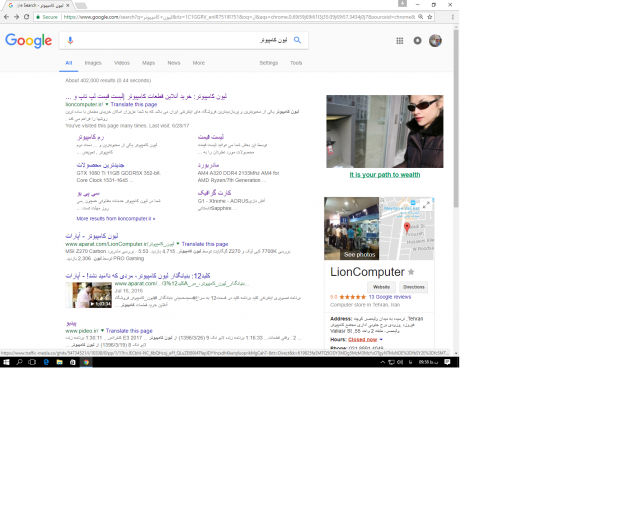Switch to the Images tab
Viewport: 640px width, 511px height.
(x=93, y=63)
